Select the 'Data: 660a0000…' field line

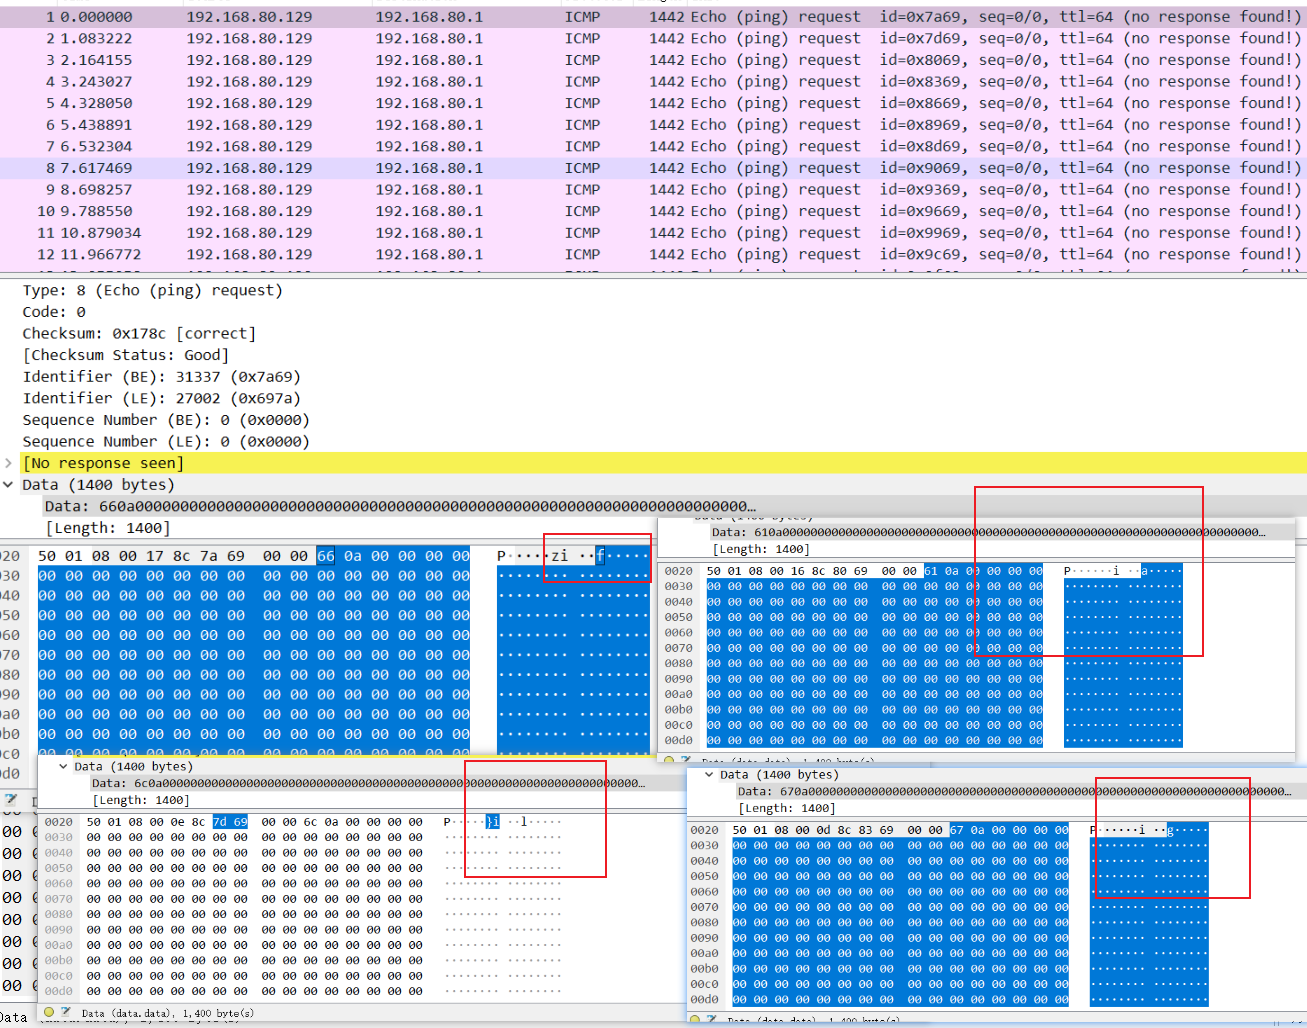(x=400, y=507)
